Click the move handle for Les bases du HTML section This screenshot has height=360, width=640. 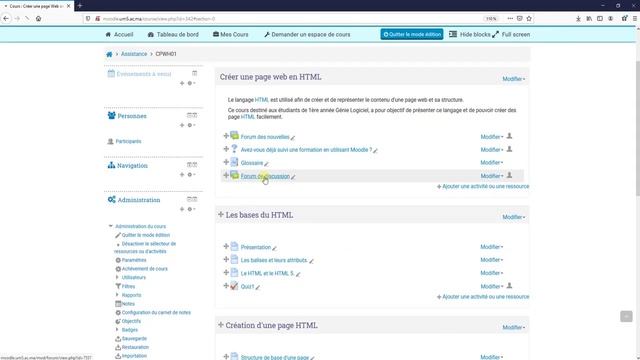221,214
